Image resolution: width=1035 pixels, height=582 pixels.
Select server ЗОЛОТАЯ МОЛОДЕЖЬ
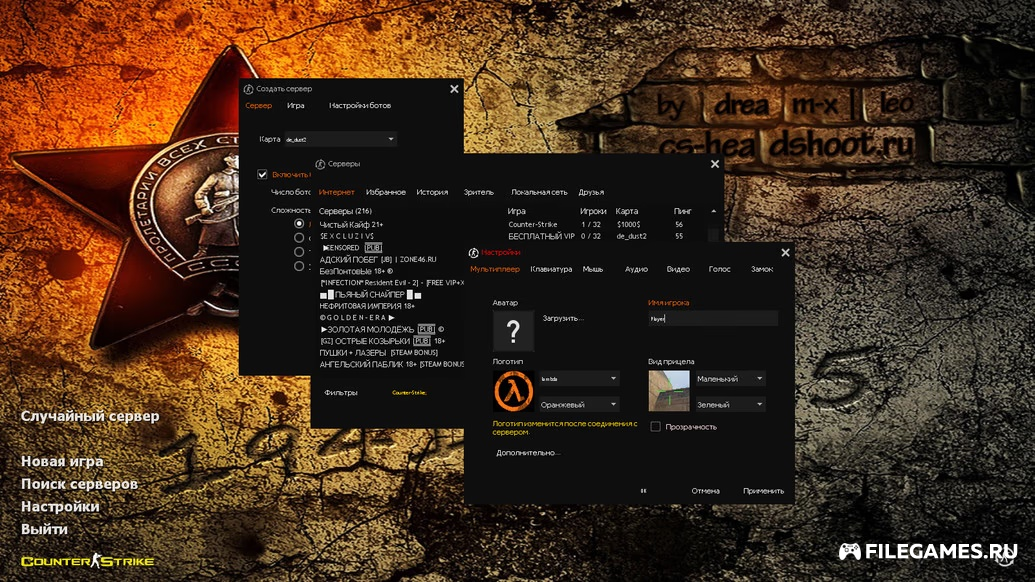[x=382, y=329]
